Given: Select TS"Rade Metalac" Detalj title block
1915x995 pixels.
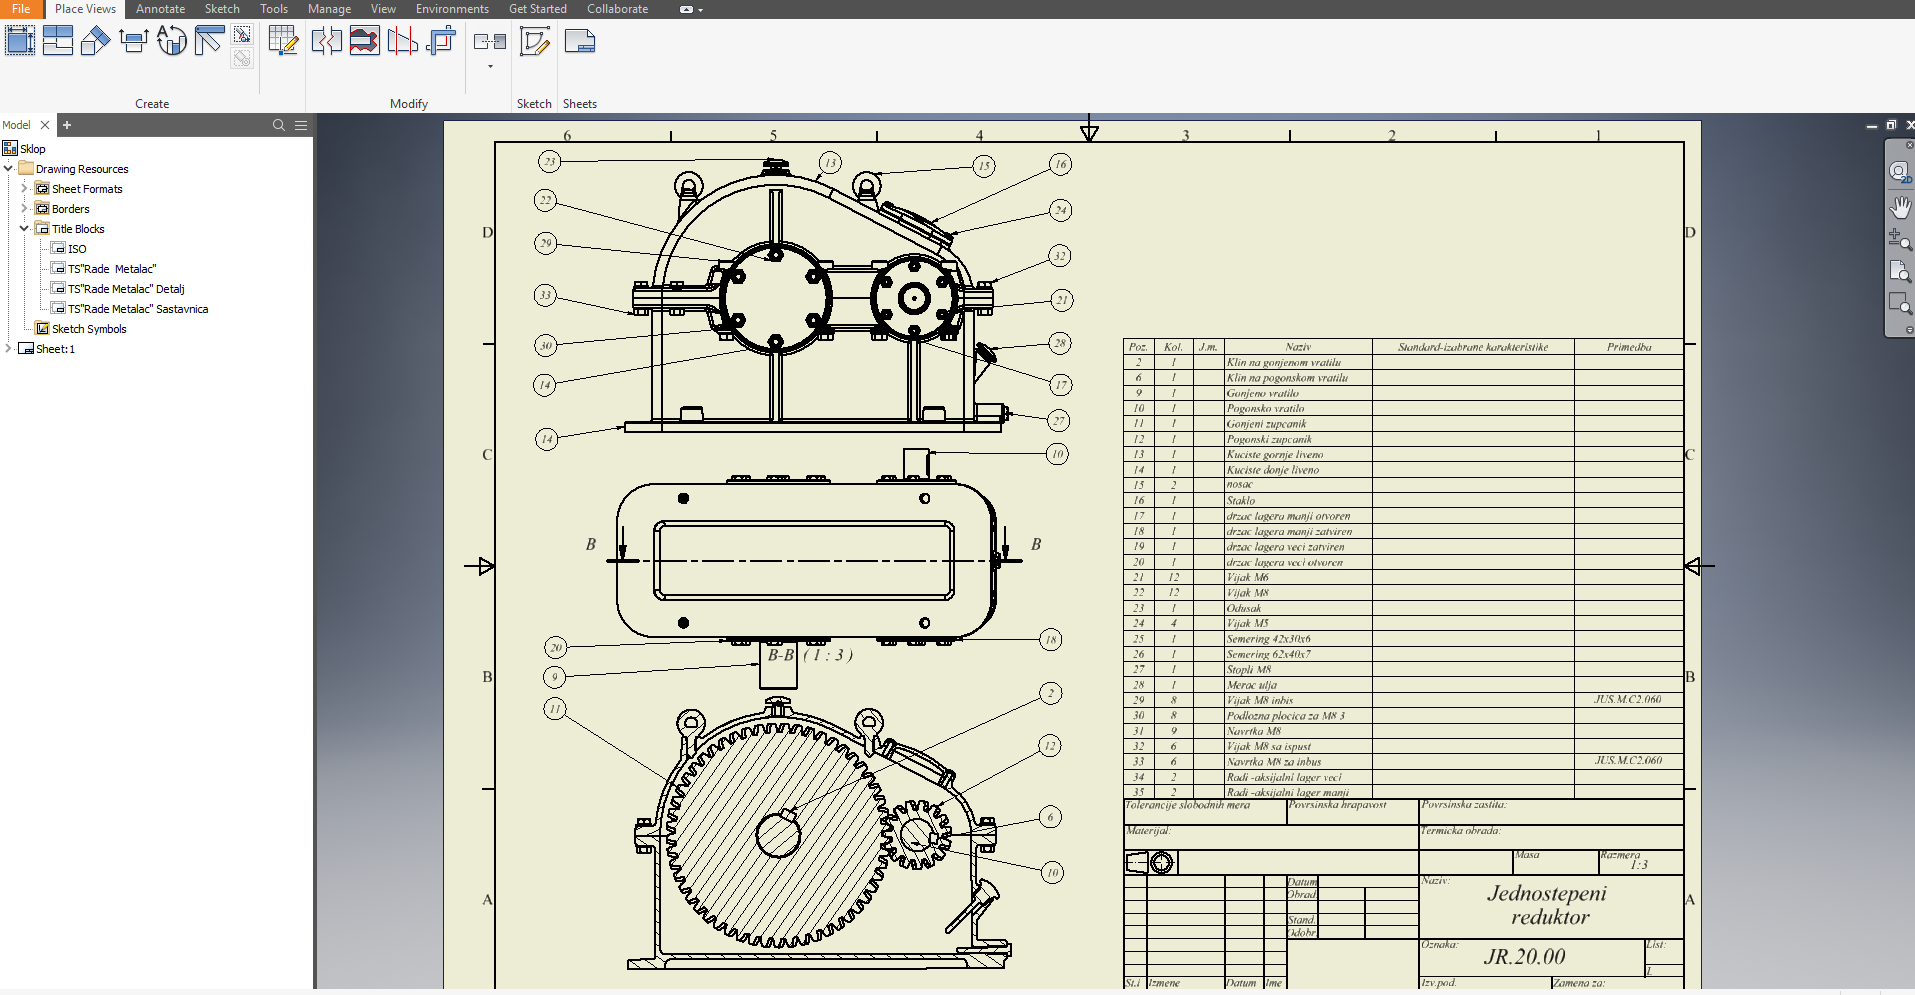Looking at the screenshot, I should click(118, 289).
